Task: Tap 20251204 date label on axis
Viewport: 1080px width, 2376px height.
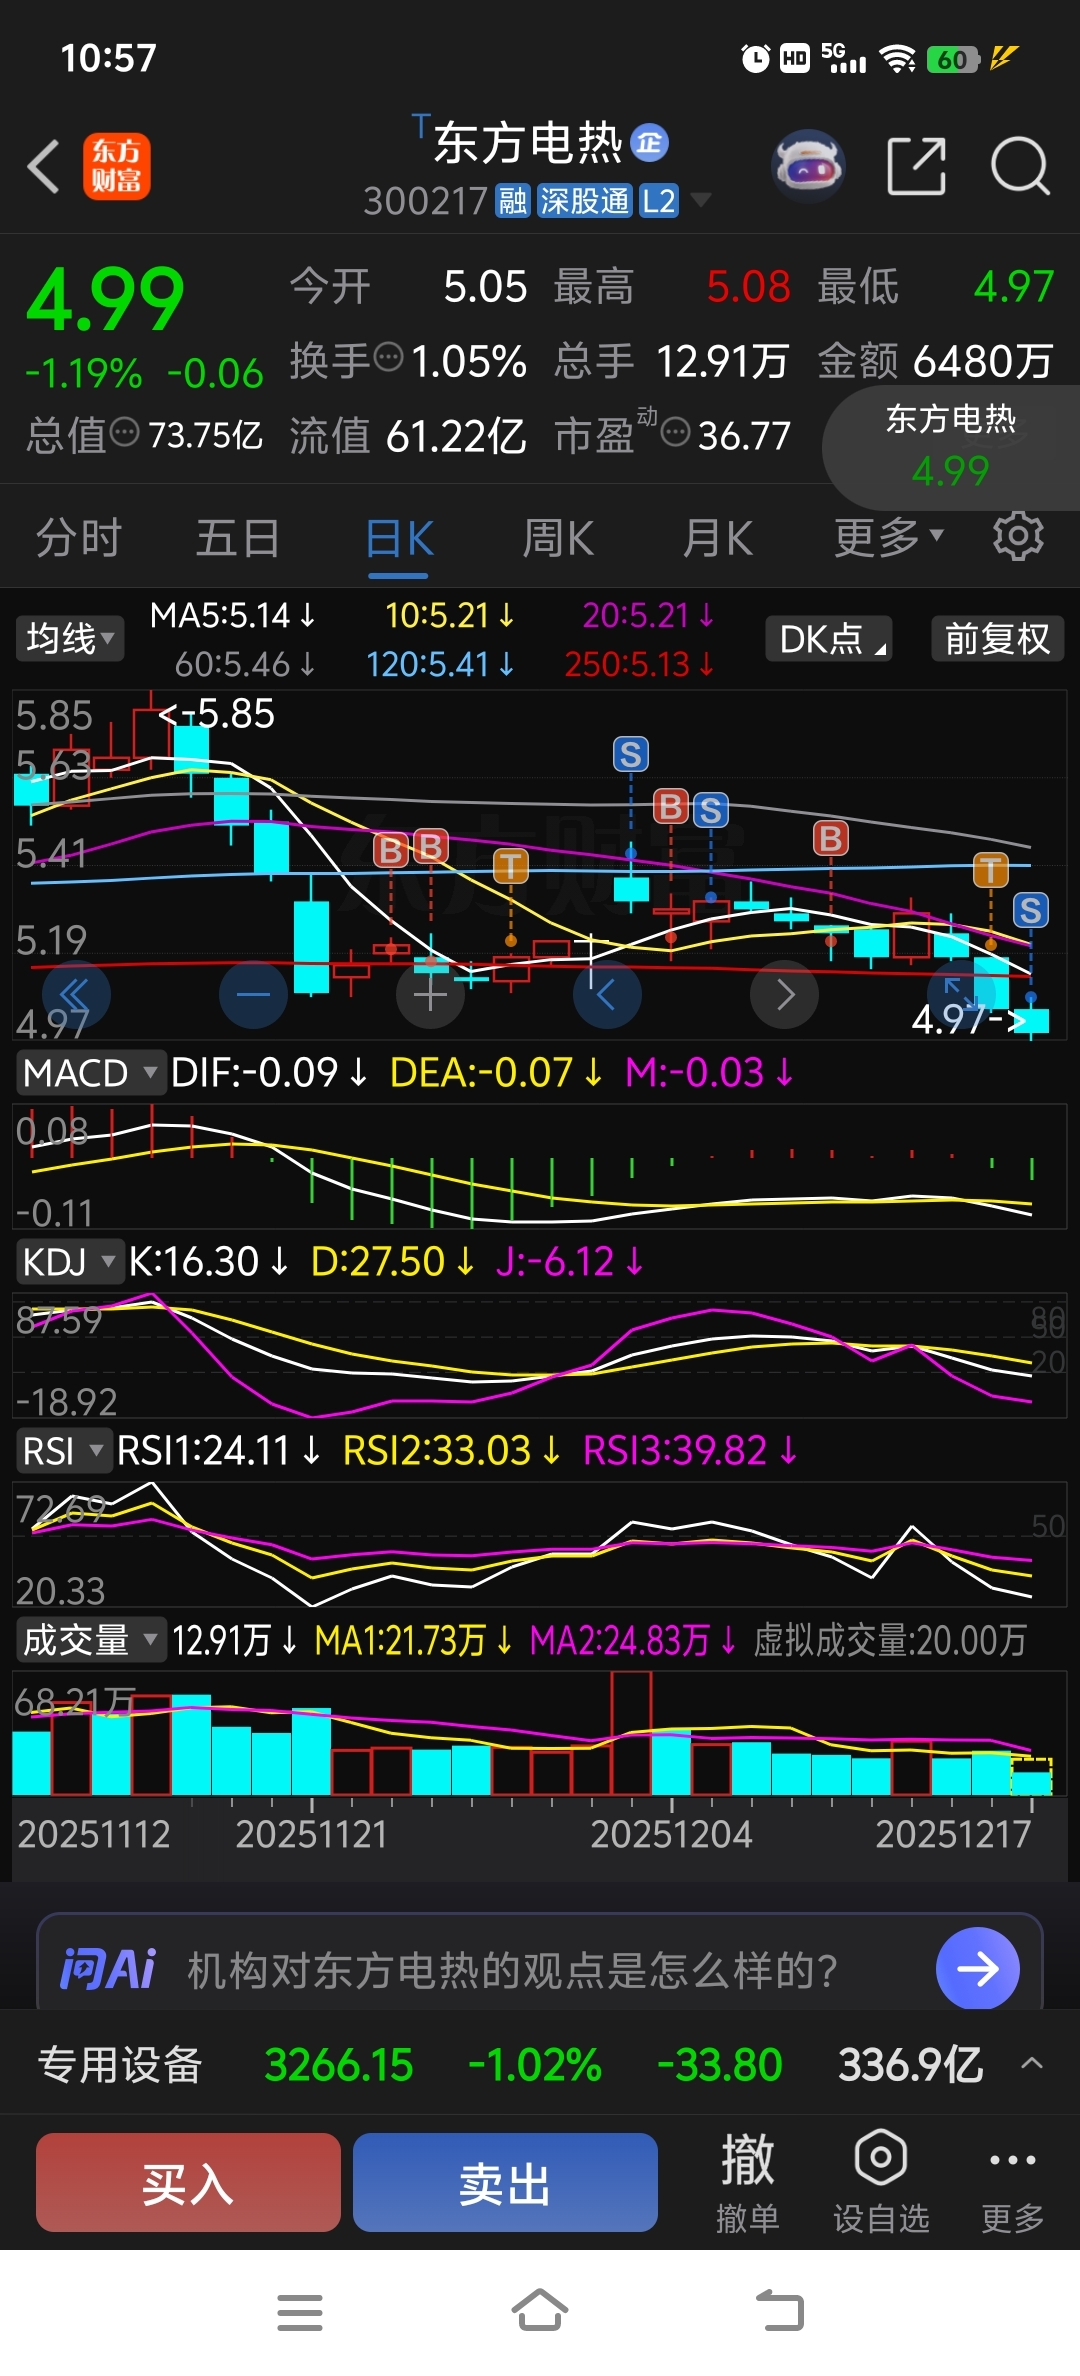Action: point(671,1833)
